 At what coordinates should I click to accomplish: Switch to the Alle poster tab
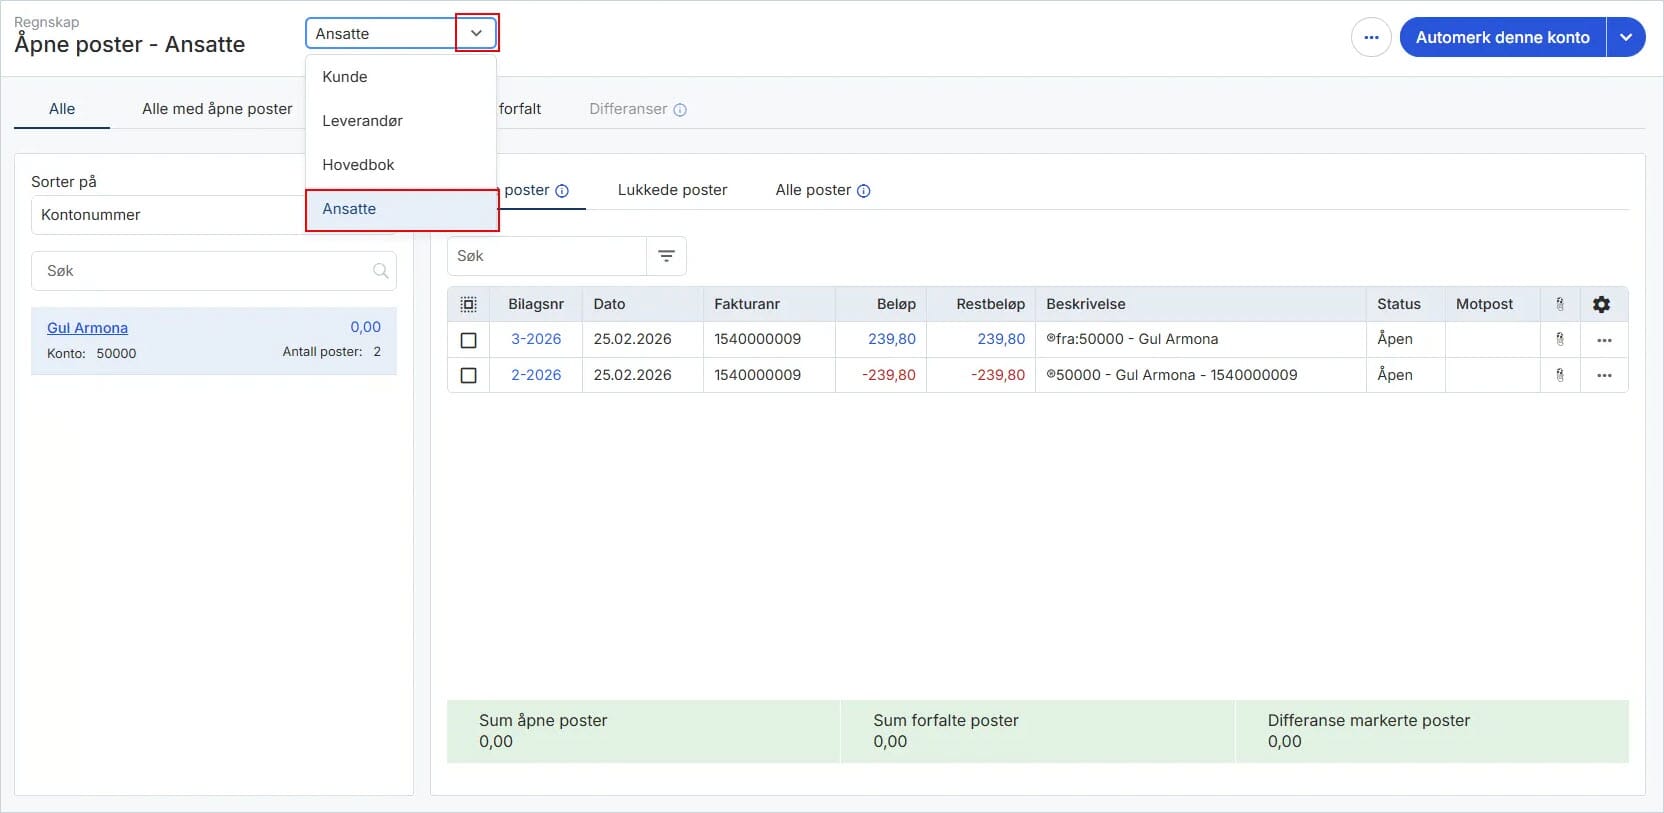click(813, 190)
